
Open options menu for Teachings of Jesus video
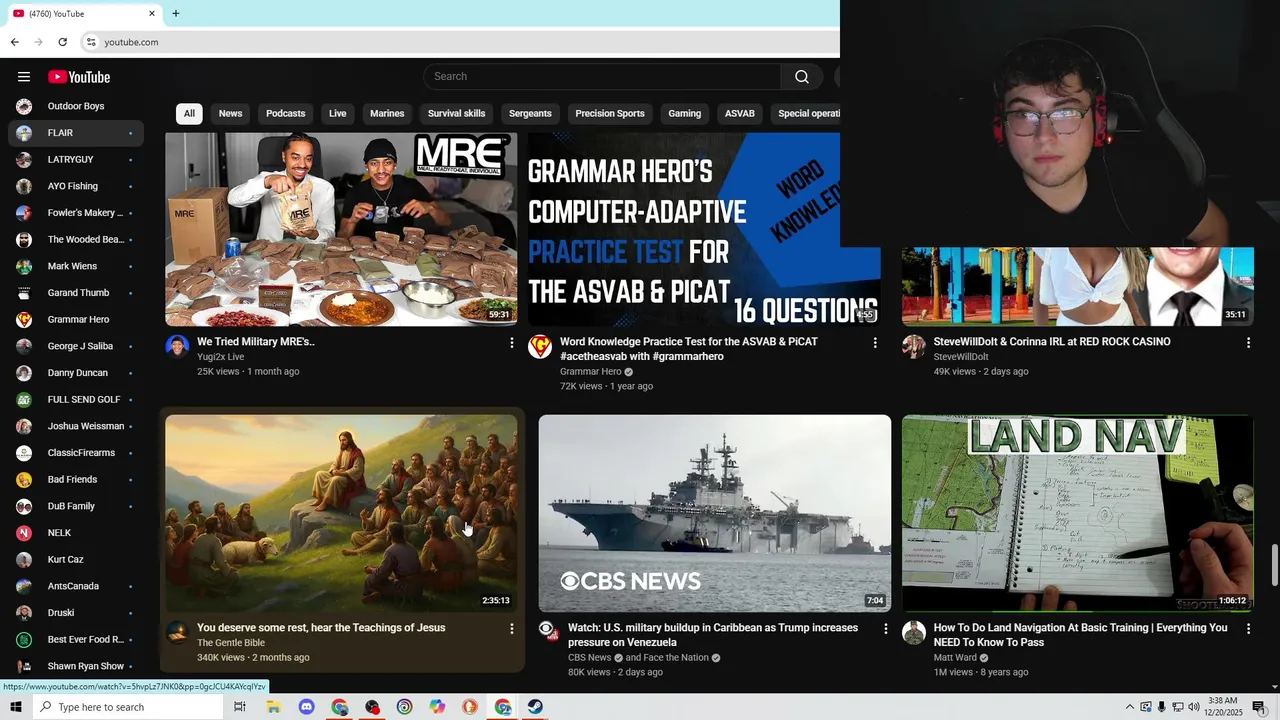coord(512,629)
